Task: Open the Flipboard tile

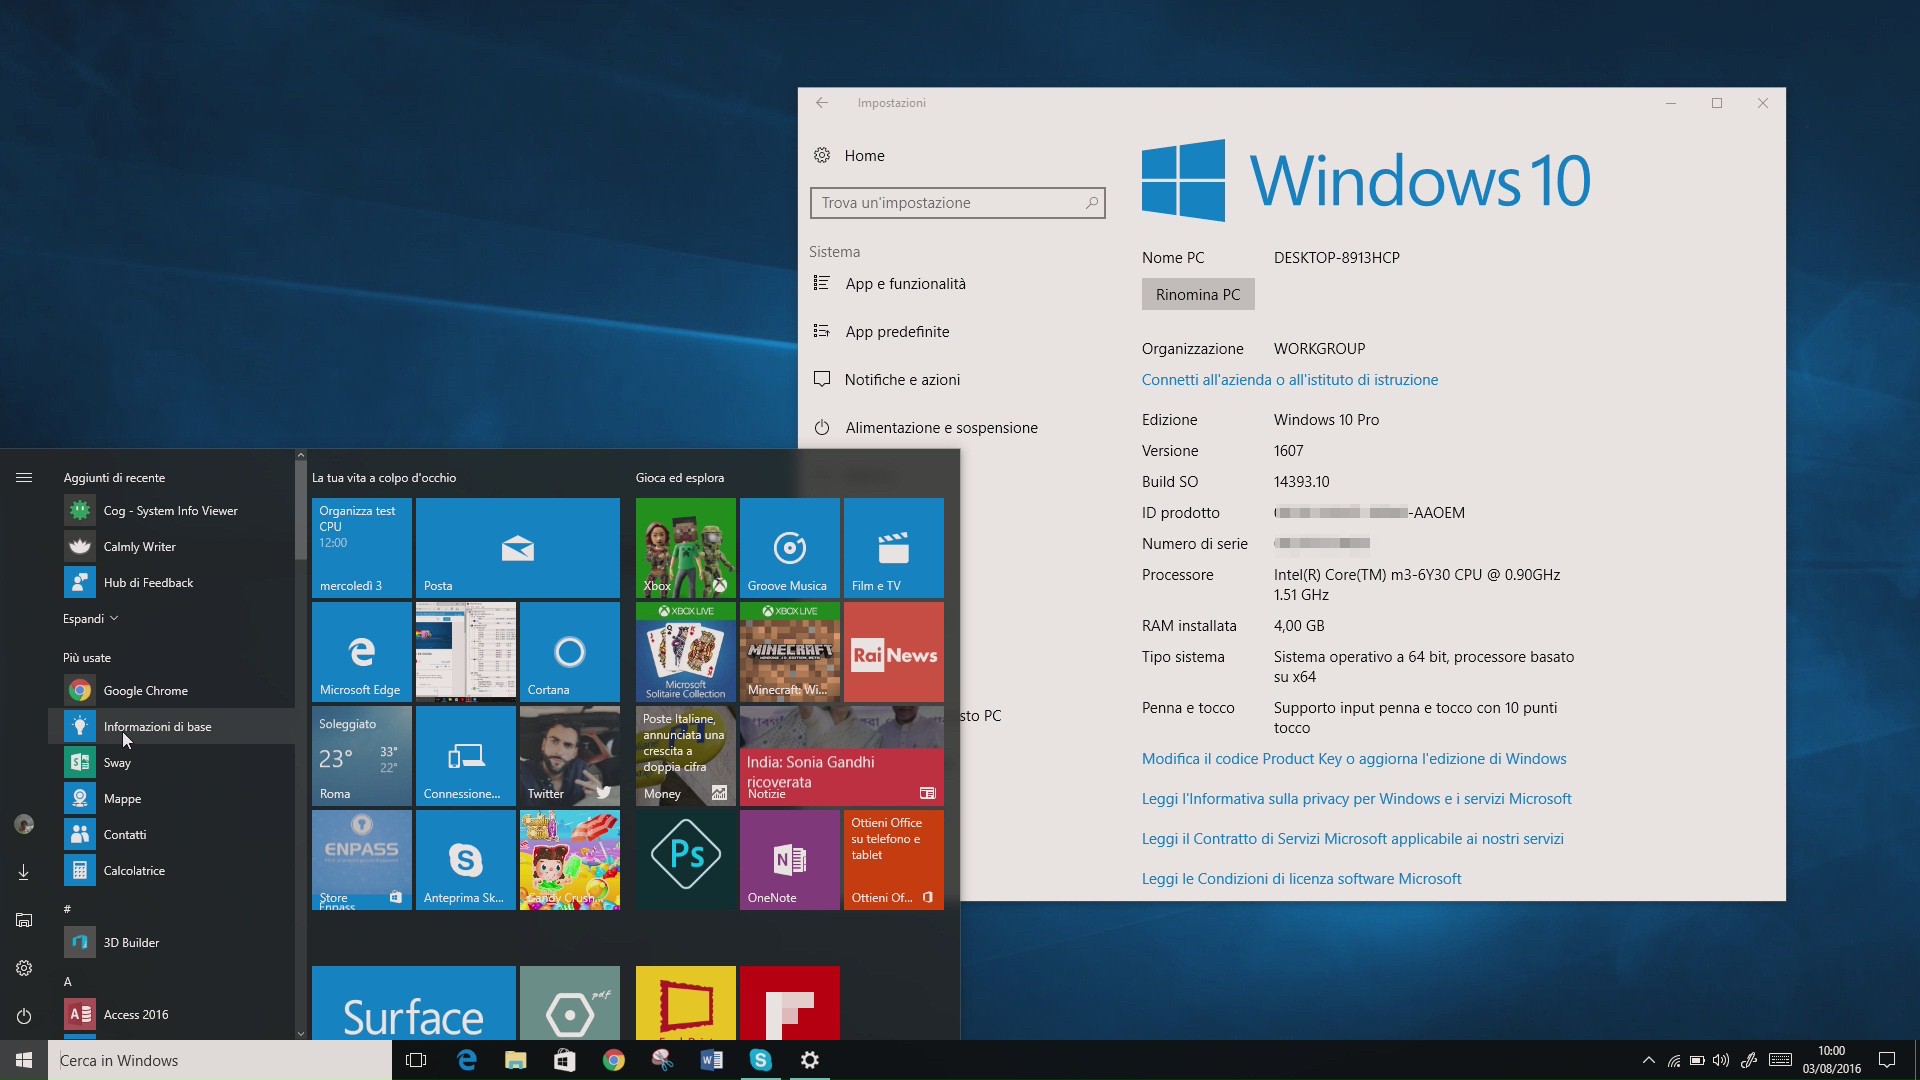Action: coord(790,1003)
